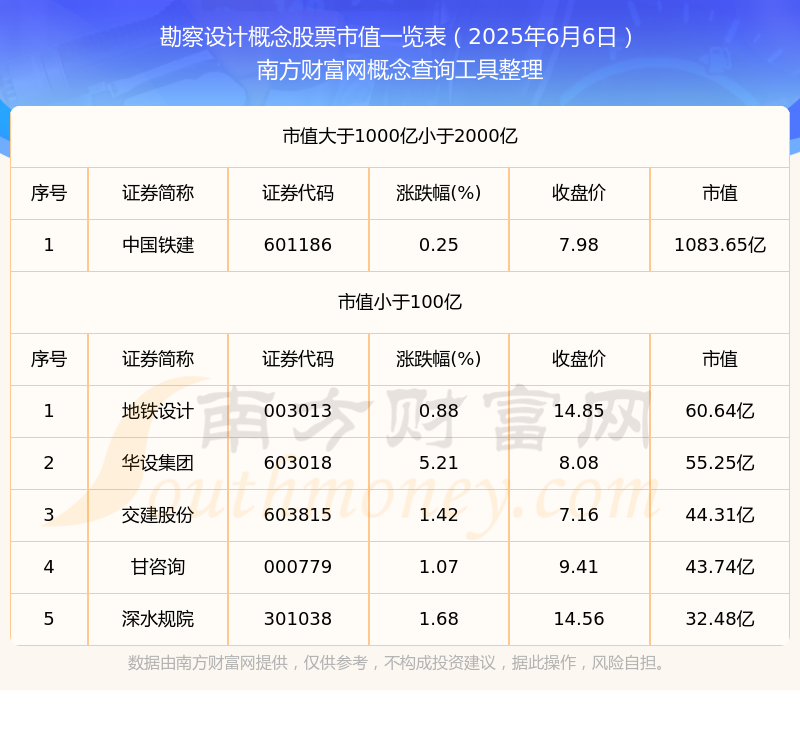Select section heading 市值大于1000亿小于2000亿
800x740 pixels.
(x=400, y=136)
